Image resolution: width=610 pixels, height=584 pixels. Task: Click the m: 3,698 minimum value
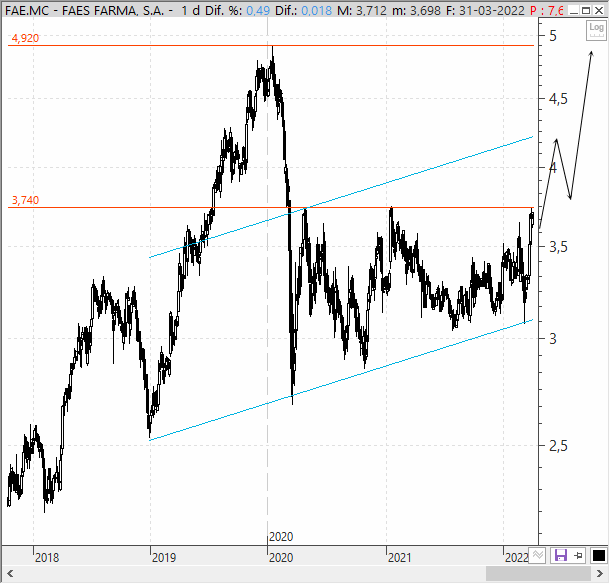tap(416, 11)
